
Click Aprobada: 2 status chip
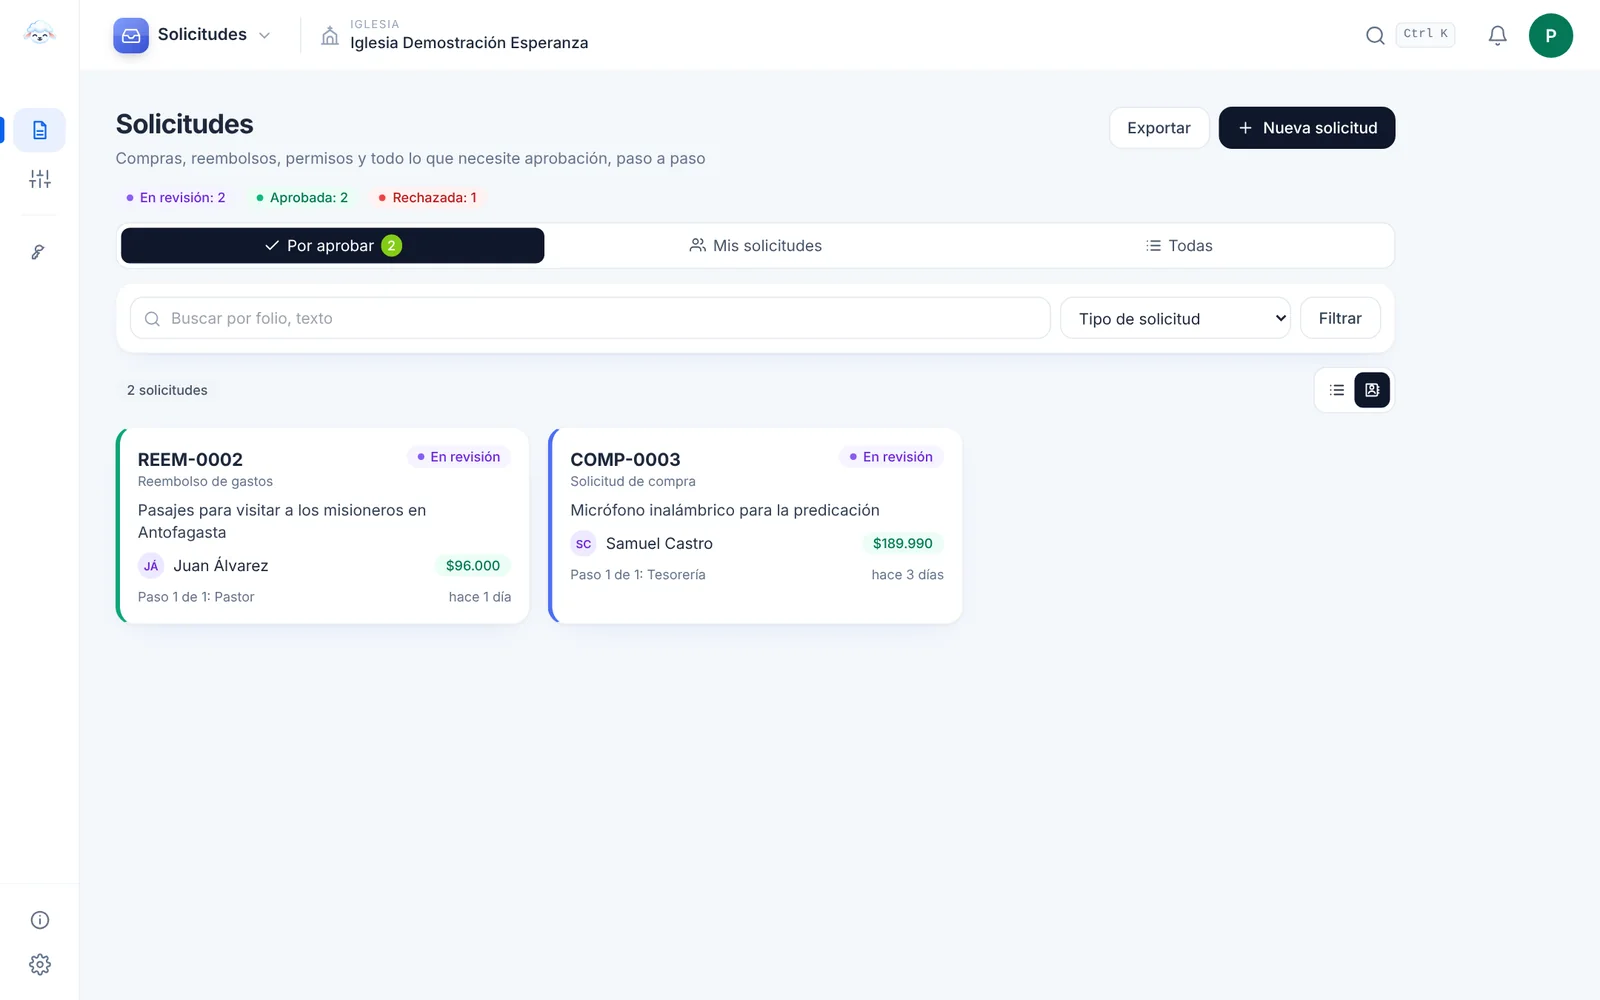(302, 198)
